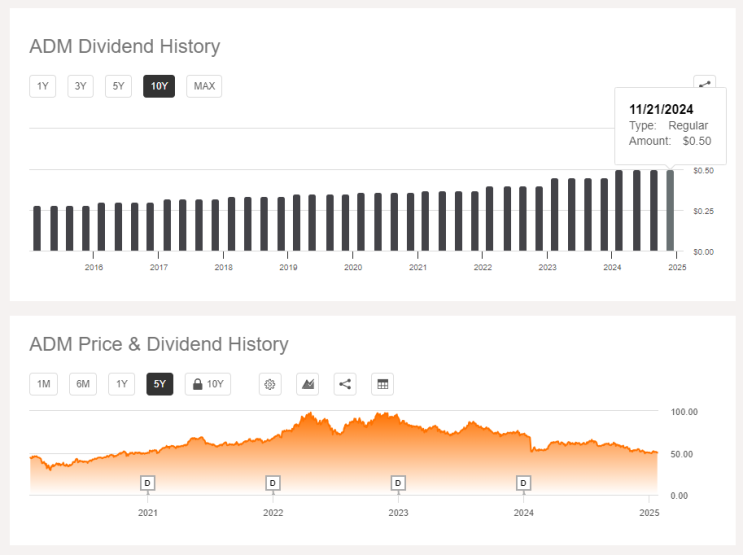Screen dimensions: 743x555
Task: Choose 5Y range for Dividend History
Action: pos(118,86)
